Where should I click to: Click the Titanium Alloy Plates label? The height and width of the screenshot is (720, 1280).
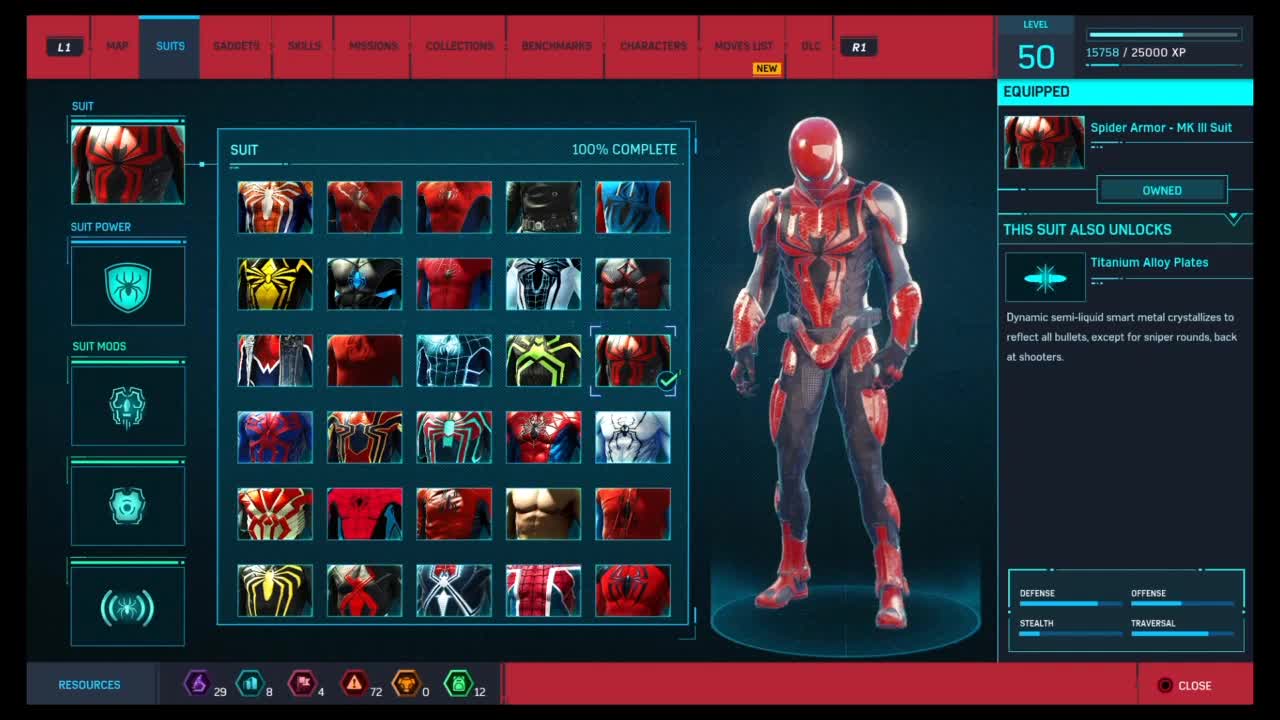(1149, 262)
